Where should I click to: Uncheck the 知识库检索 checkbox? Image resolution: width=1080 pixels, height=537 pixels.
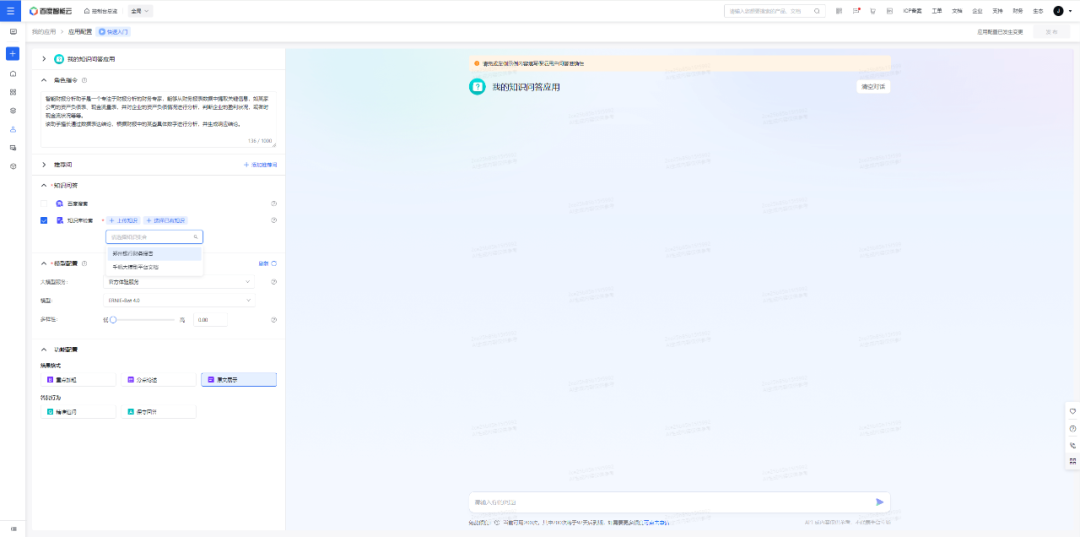pos(44,220)
